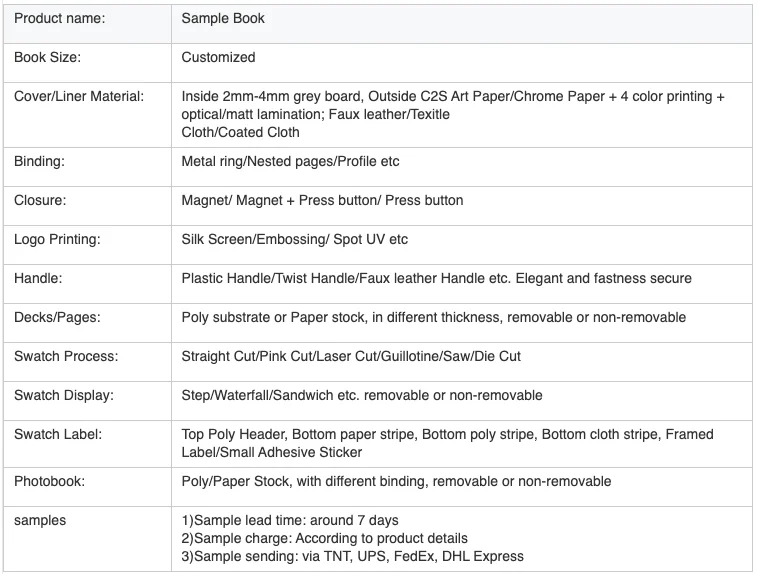
Task: Click the 'Logo Printing:' label
Action: tap(57, 239)
